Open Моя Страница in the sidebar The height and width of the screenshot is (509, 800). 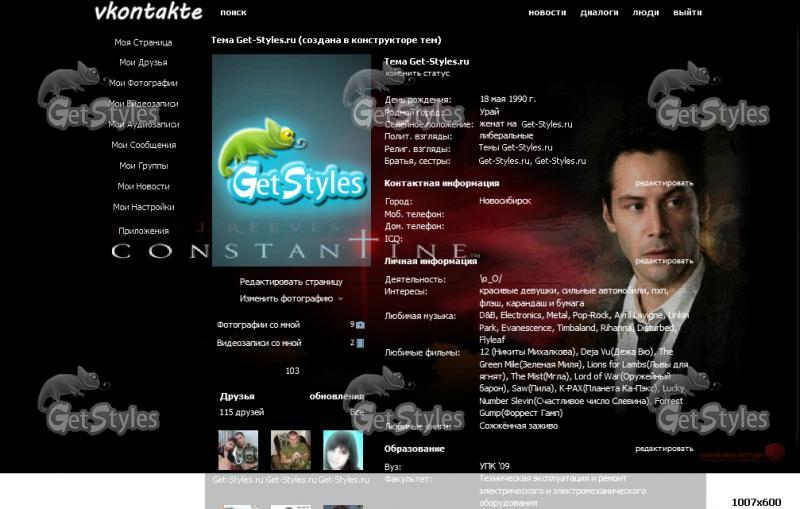(143, 42)
